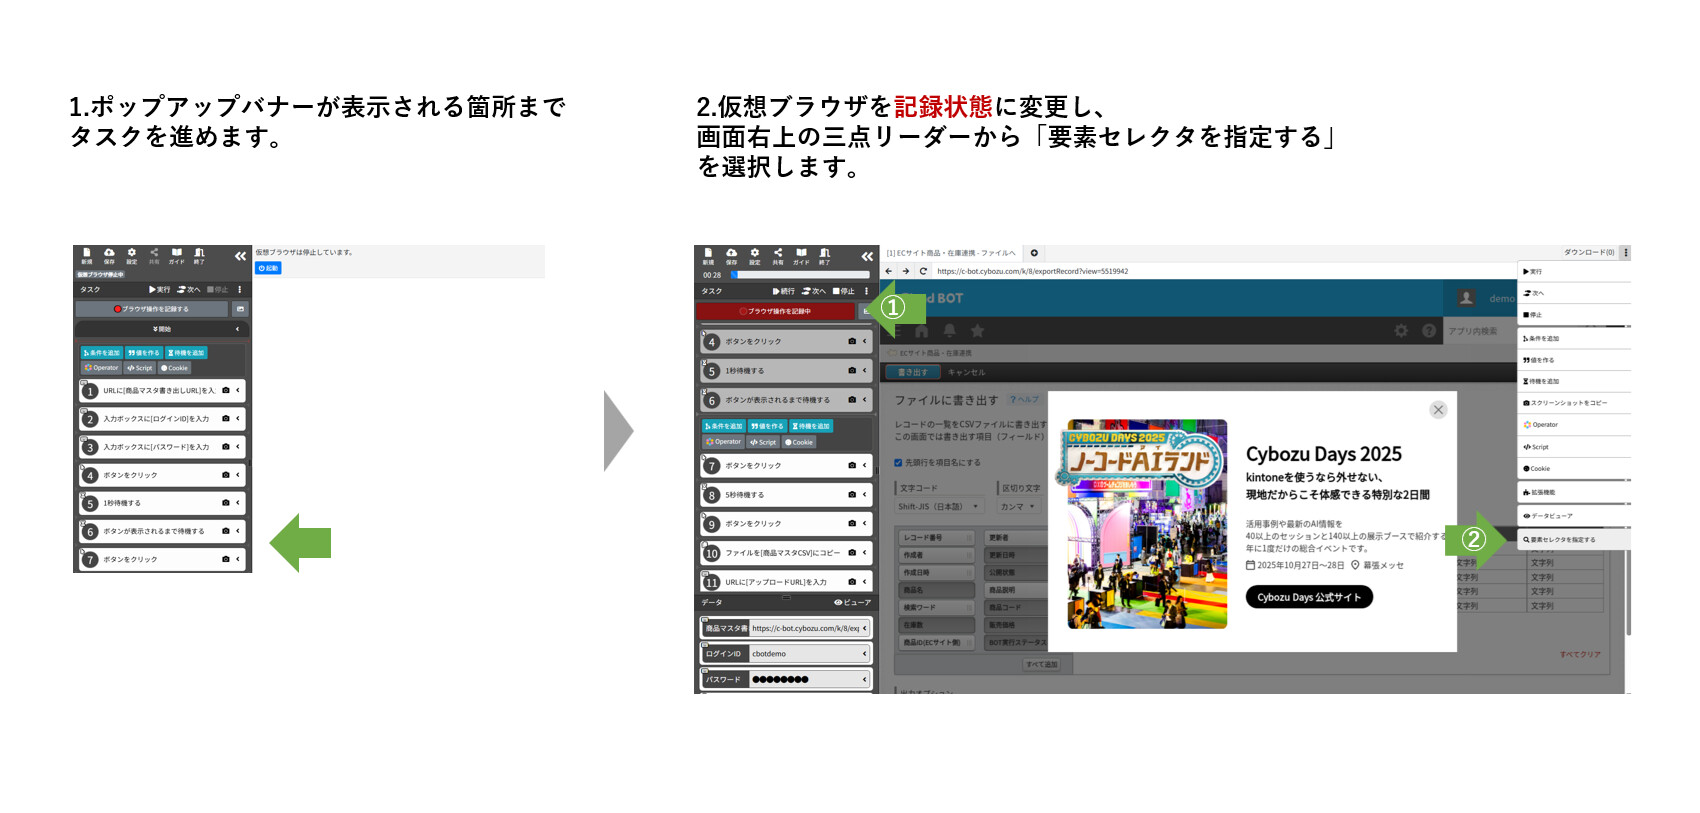Go back in the virtual browser
The image size is (1700, 813).
click(889, 271)
